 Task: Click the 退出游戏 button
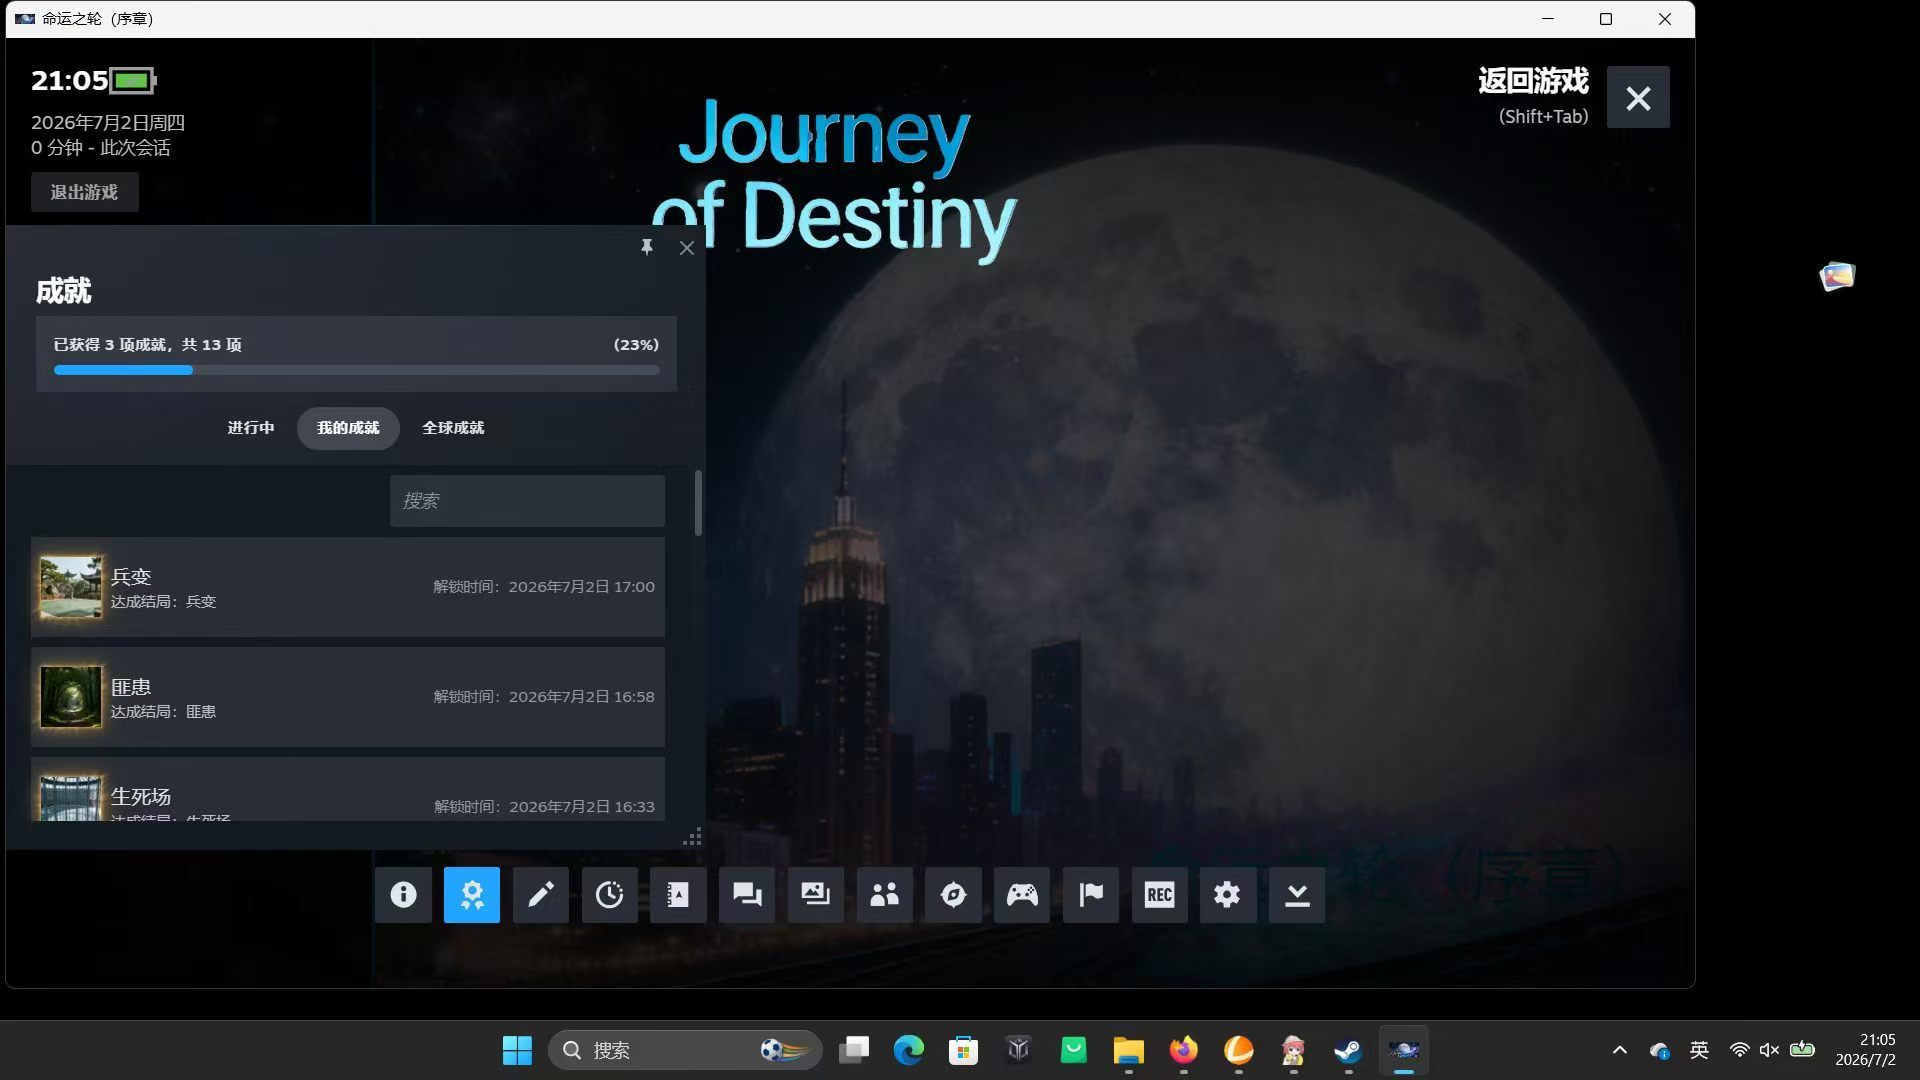[x=85, y=192]
